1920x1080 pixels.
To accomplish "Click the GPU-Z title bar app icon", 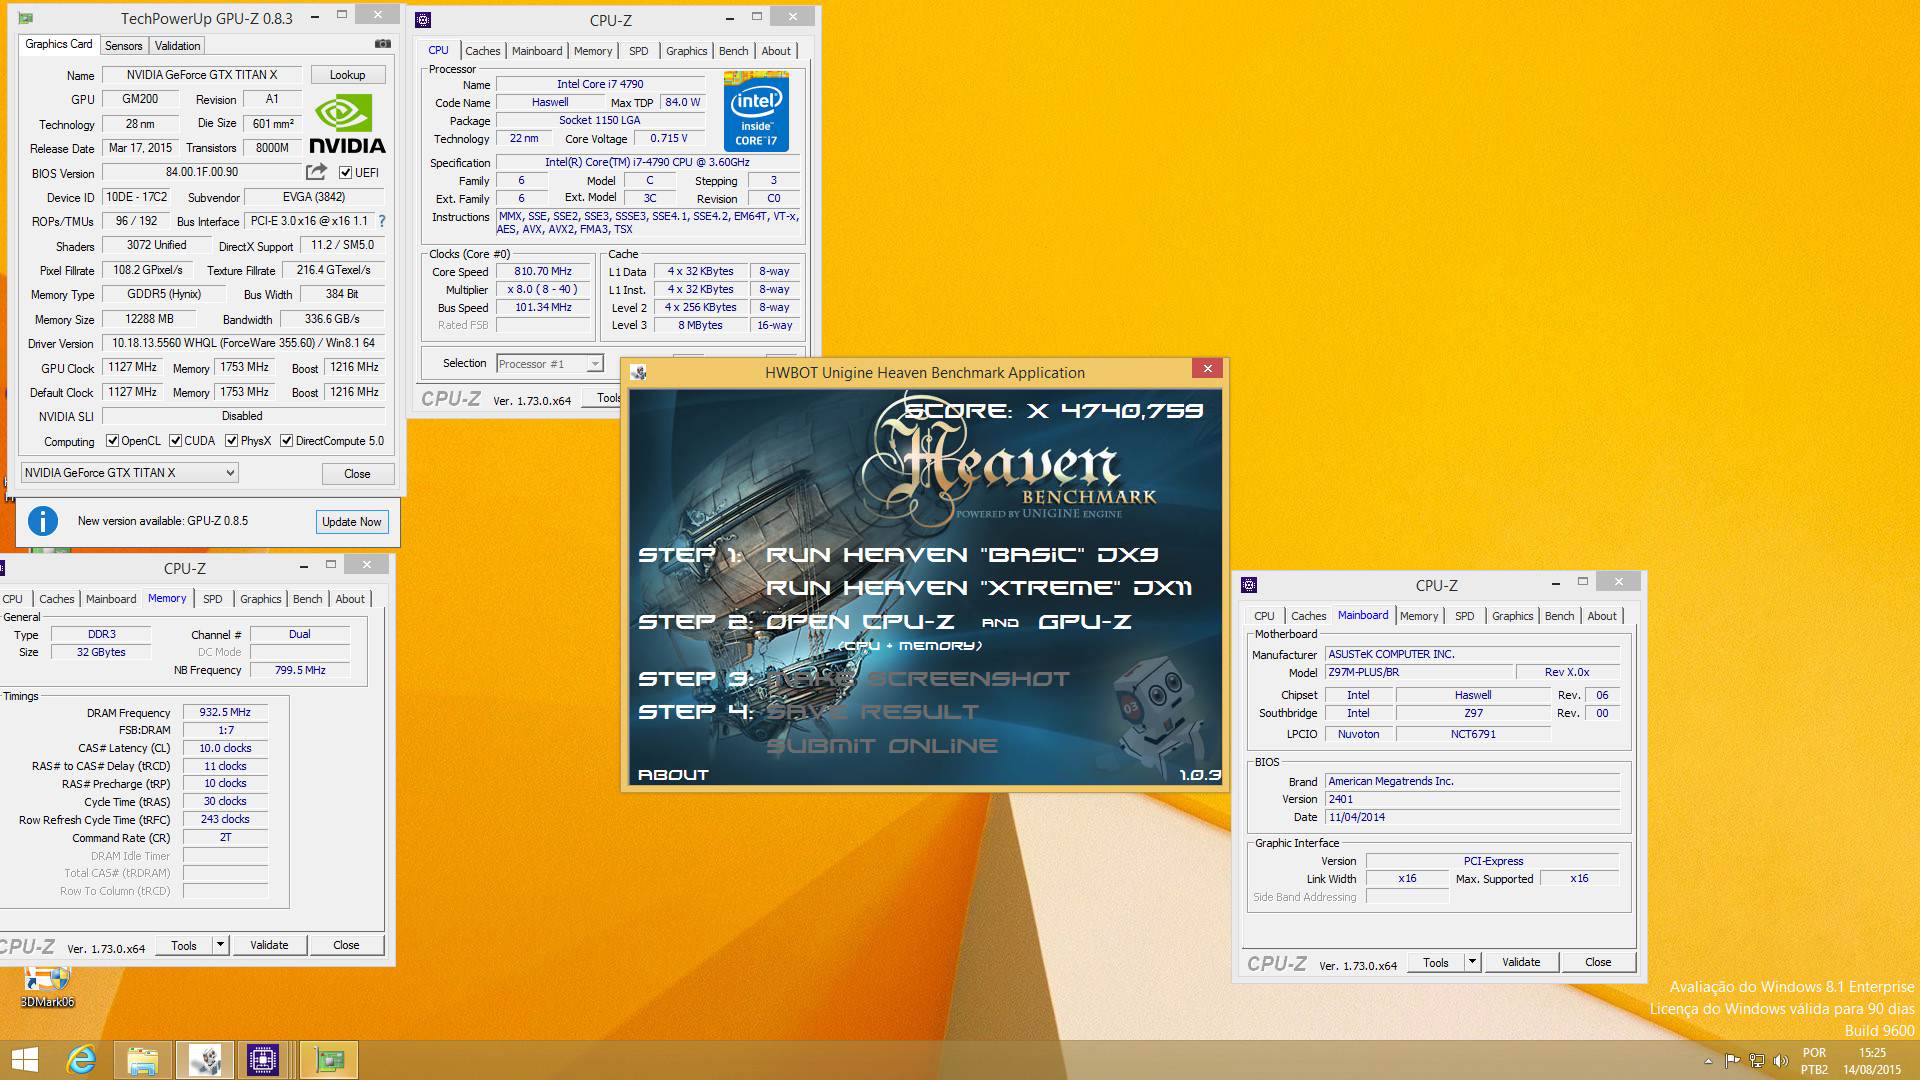I will (25, 18).
